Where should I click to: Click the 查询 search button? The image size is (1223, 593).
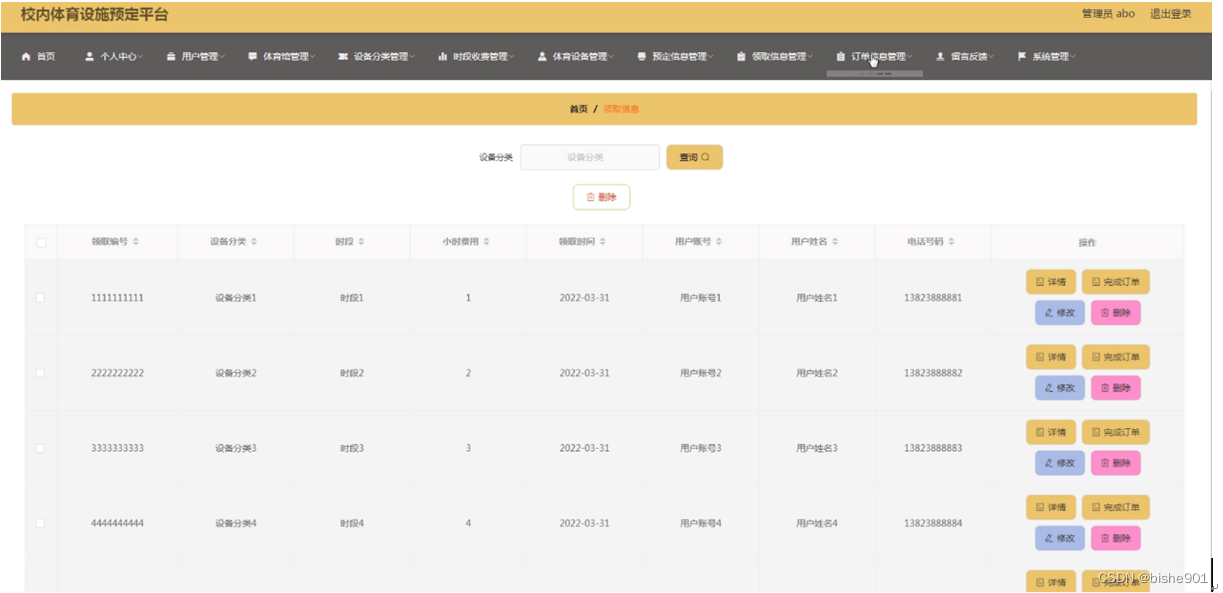click(694, 157)
